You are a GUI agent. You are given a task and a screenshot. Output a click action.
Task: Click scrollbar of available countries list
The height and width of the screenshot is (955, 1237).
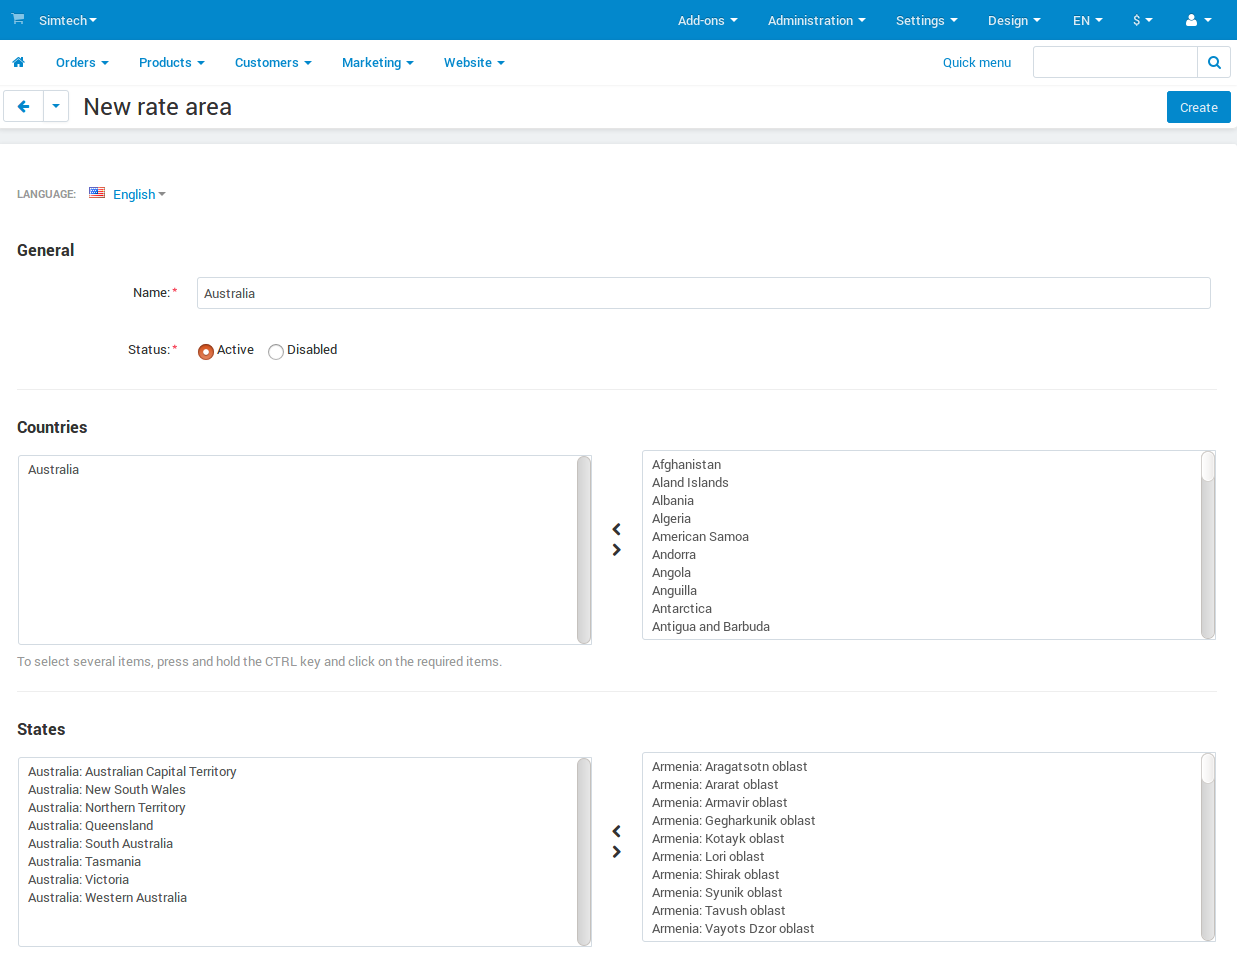click(1208, 545)
